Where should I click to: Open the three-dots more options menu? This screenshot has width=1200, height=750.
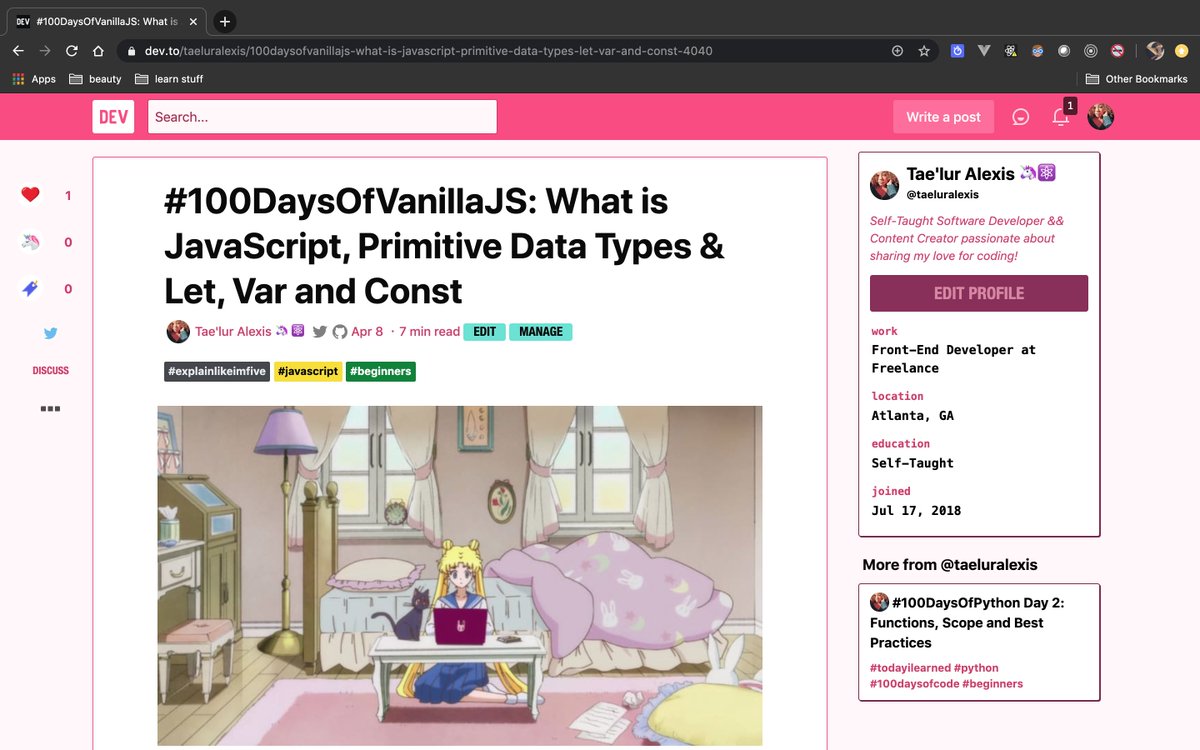tap(50, 408)
